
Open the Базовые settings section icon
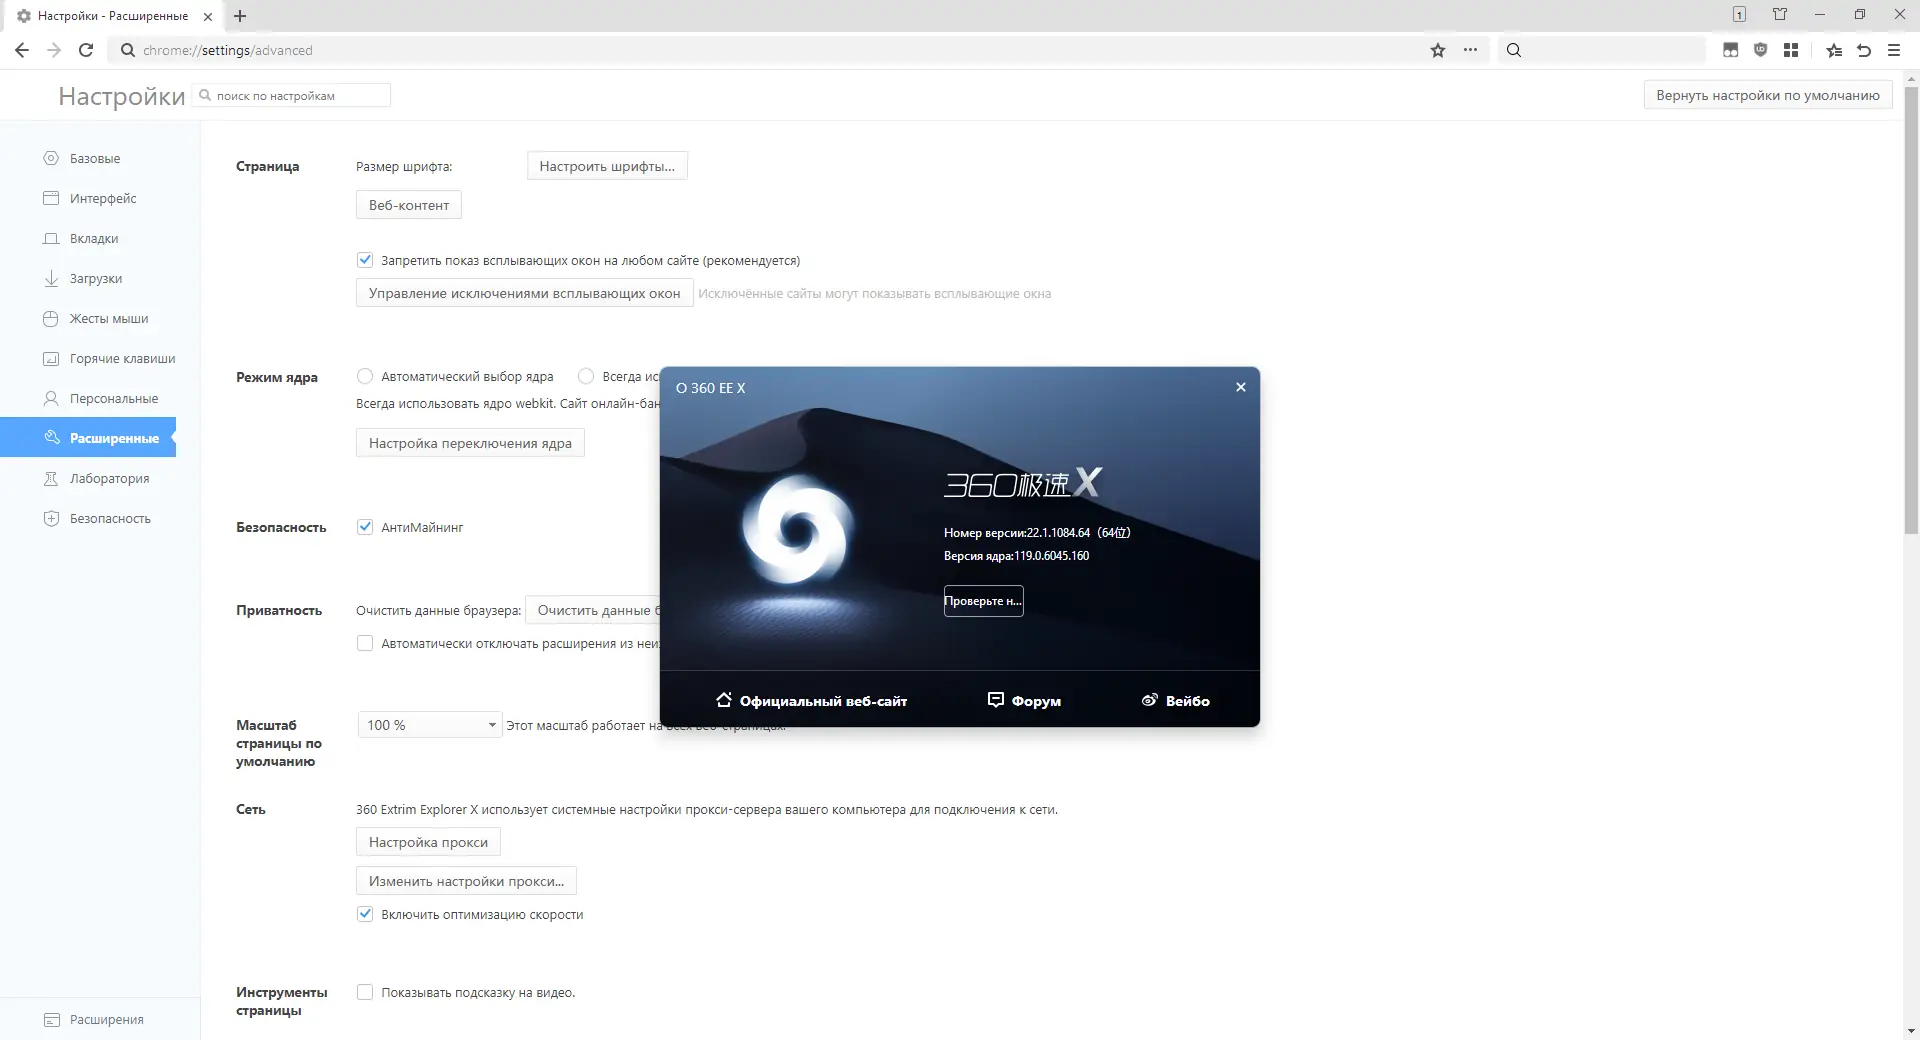click(x=50, y=158)
